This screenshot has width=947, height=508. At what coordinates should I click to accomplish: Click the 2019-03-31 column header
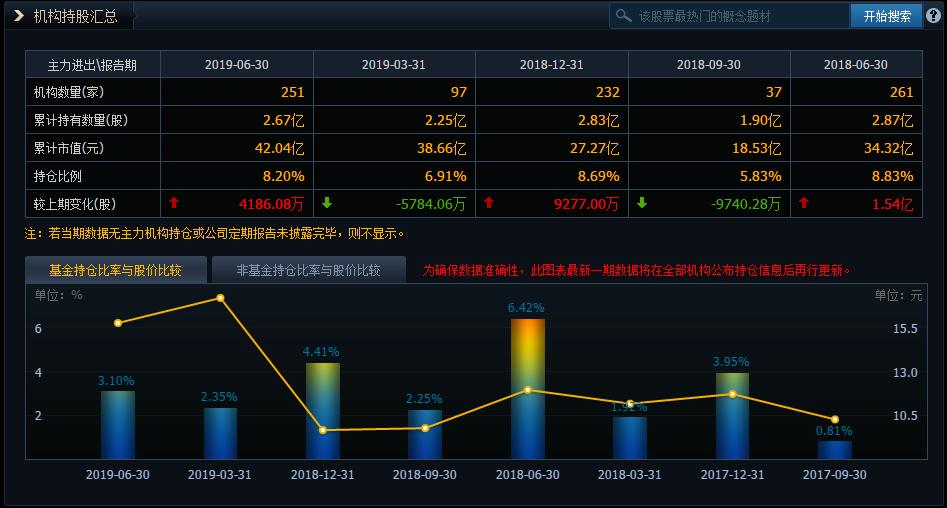[x=393, y=65]
